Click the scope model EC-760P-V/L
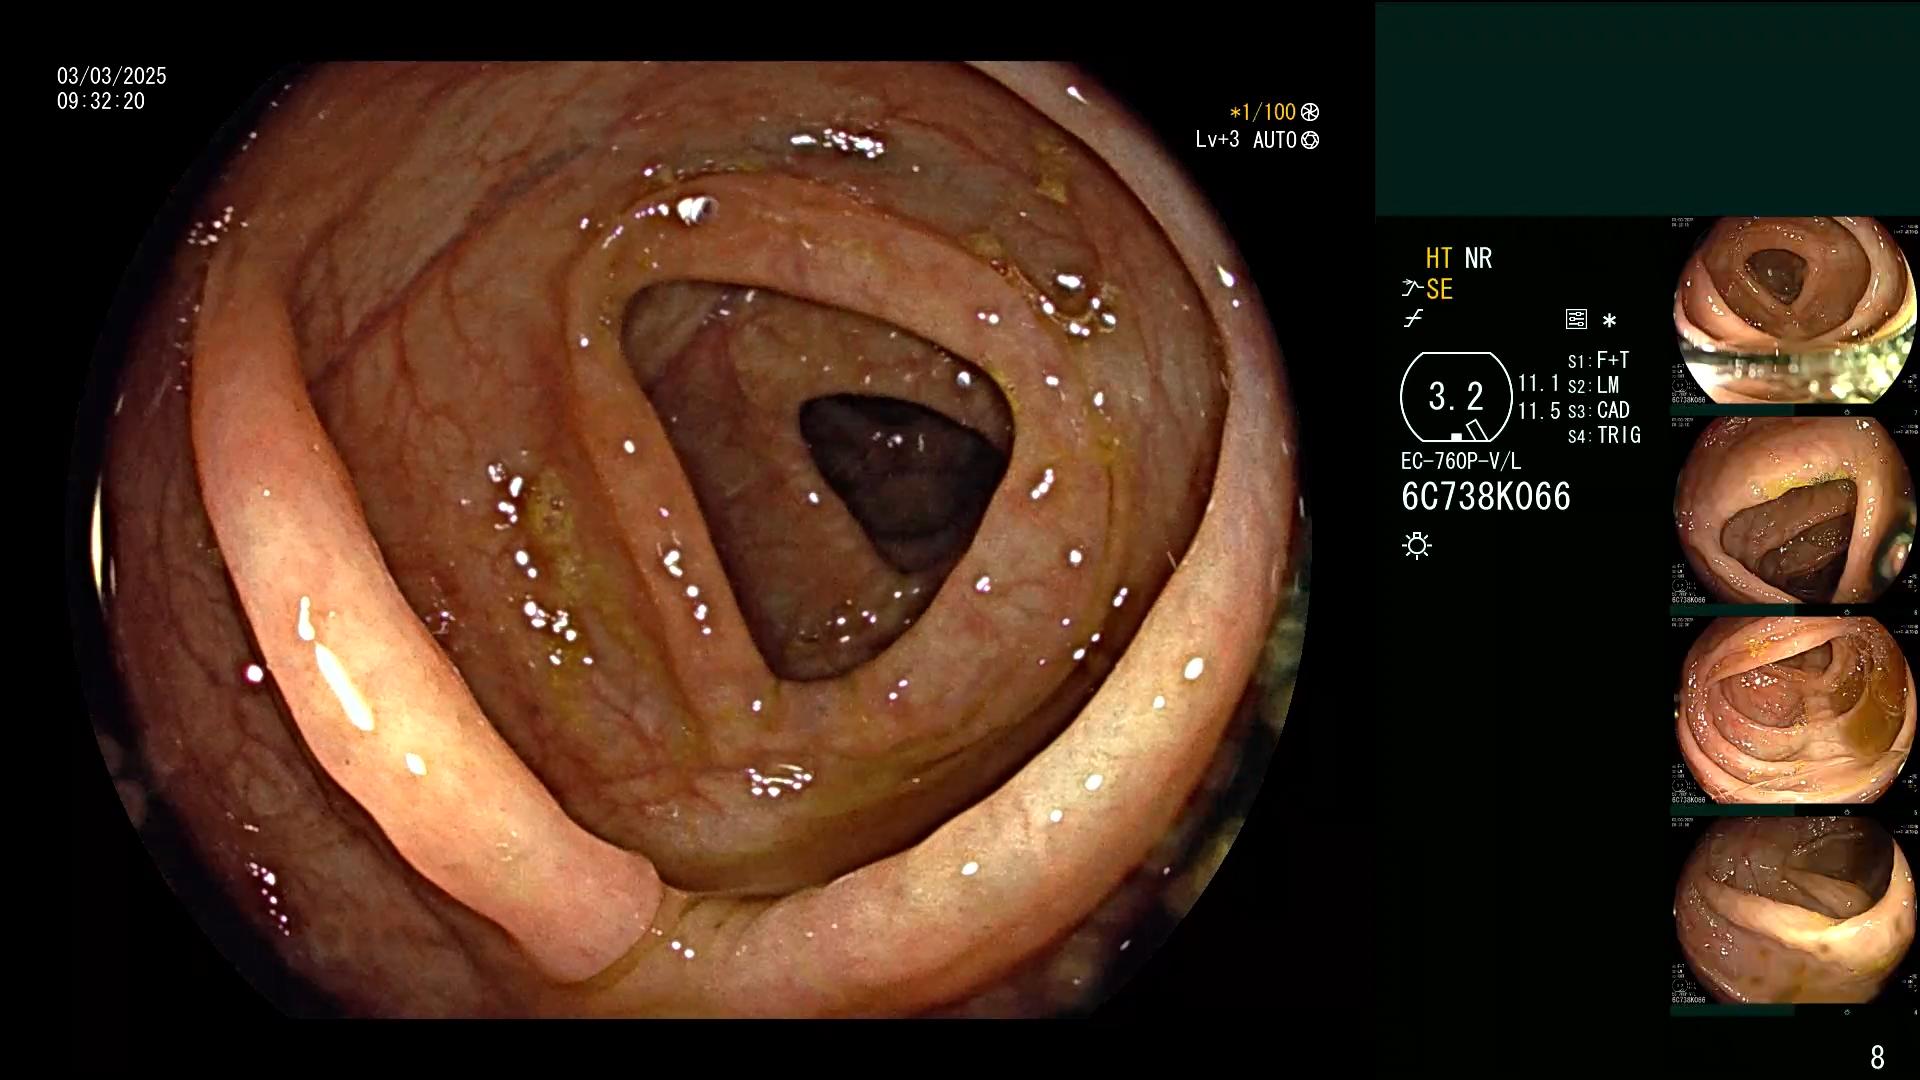Viewport: 1920px width, 1080px height. 1461,461
